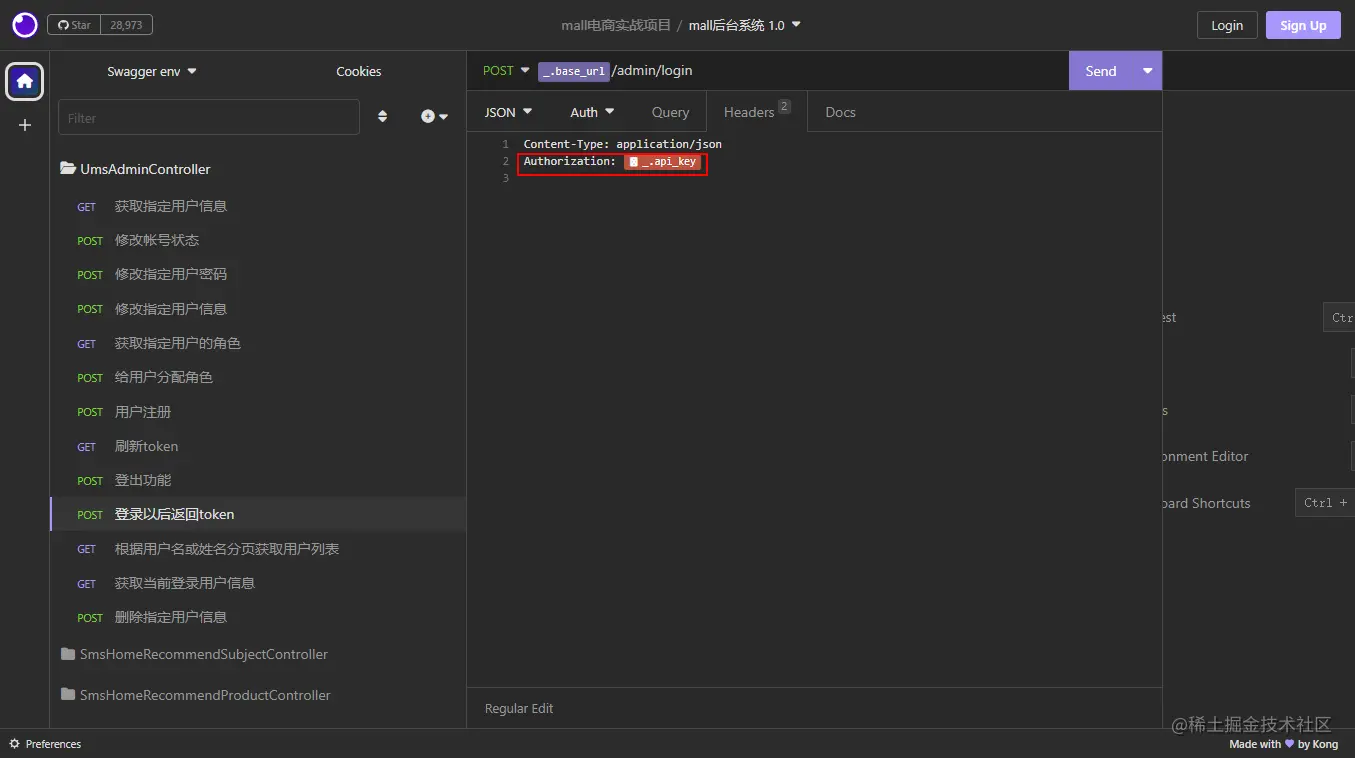Open the POST method dropdown
The width and height of the screenshot is (1355, 758).
pos(506,70)
